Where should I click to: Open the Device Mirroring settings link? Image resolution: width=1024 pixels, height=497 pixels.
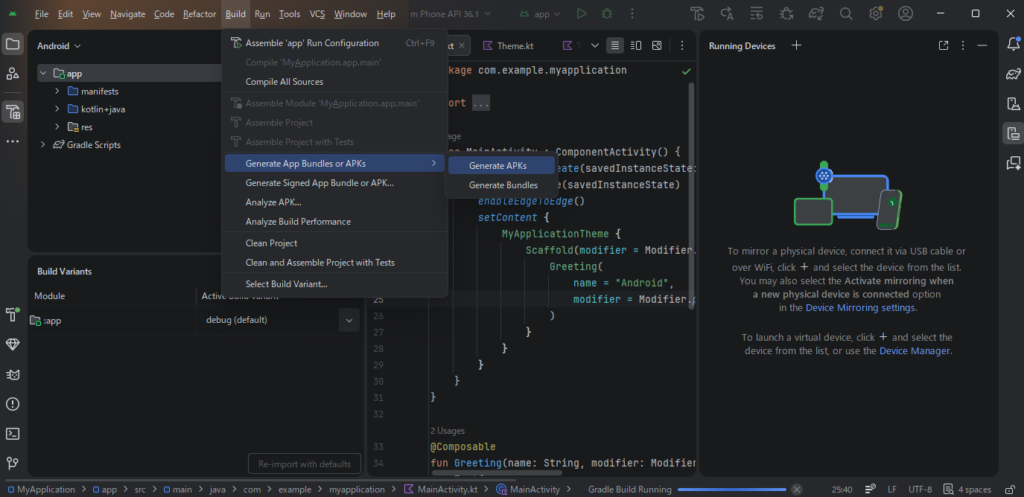pos(860,308)
